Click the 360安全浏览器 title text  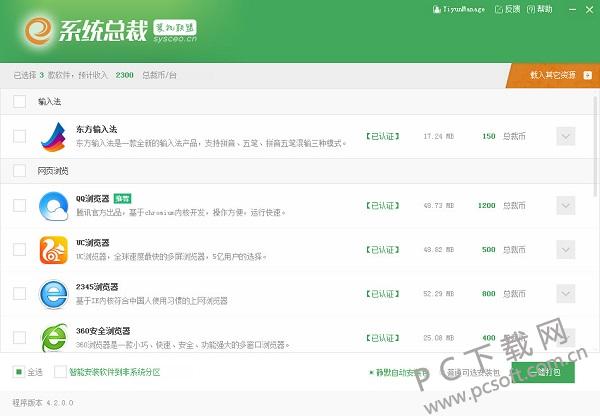pos(103,331)
